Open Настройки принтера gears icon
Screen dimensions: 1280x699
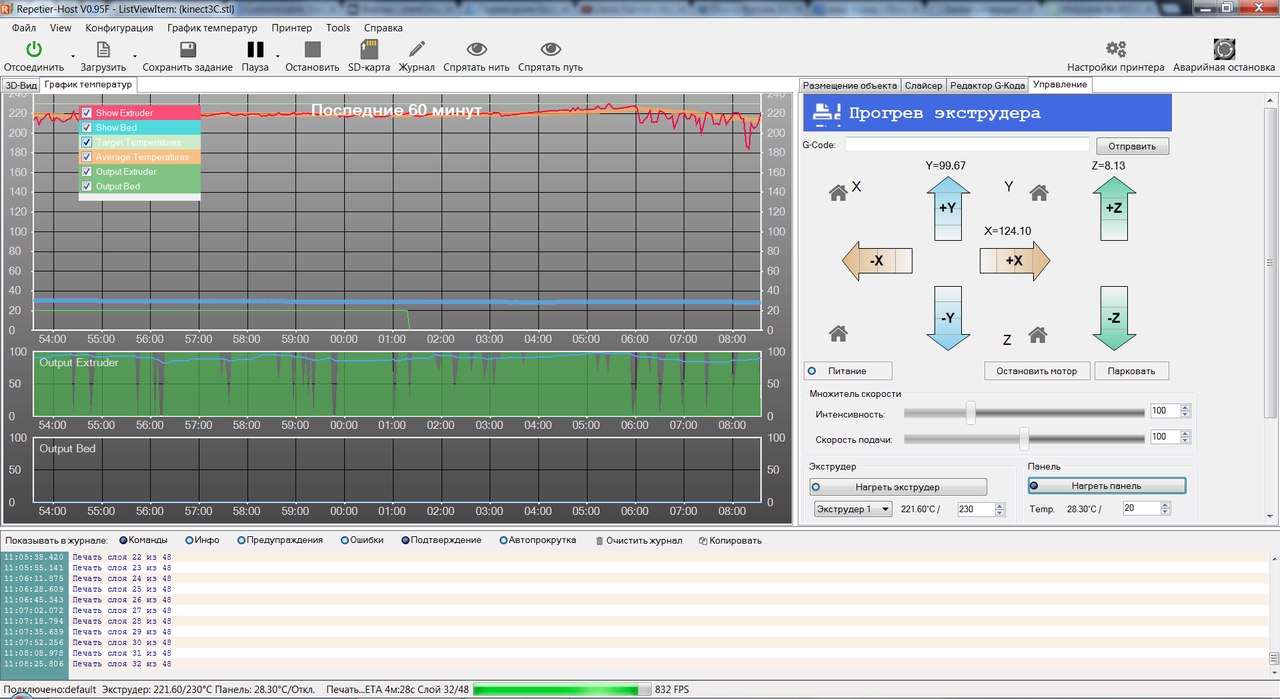click(x=1115, y=49)
